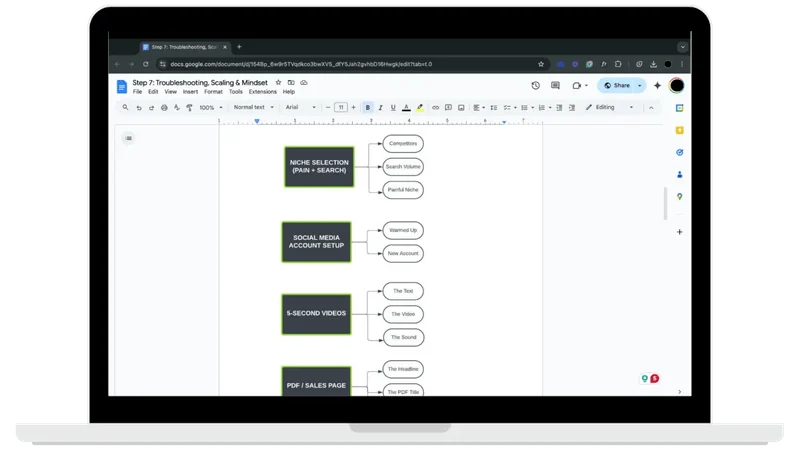Open the bulleted list dropdown

(x=527, y=108)
